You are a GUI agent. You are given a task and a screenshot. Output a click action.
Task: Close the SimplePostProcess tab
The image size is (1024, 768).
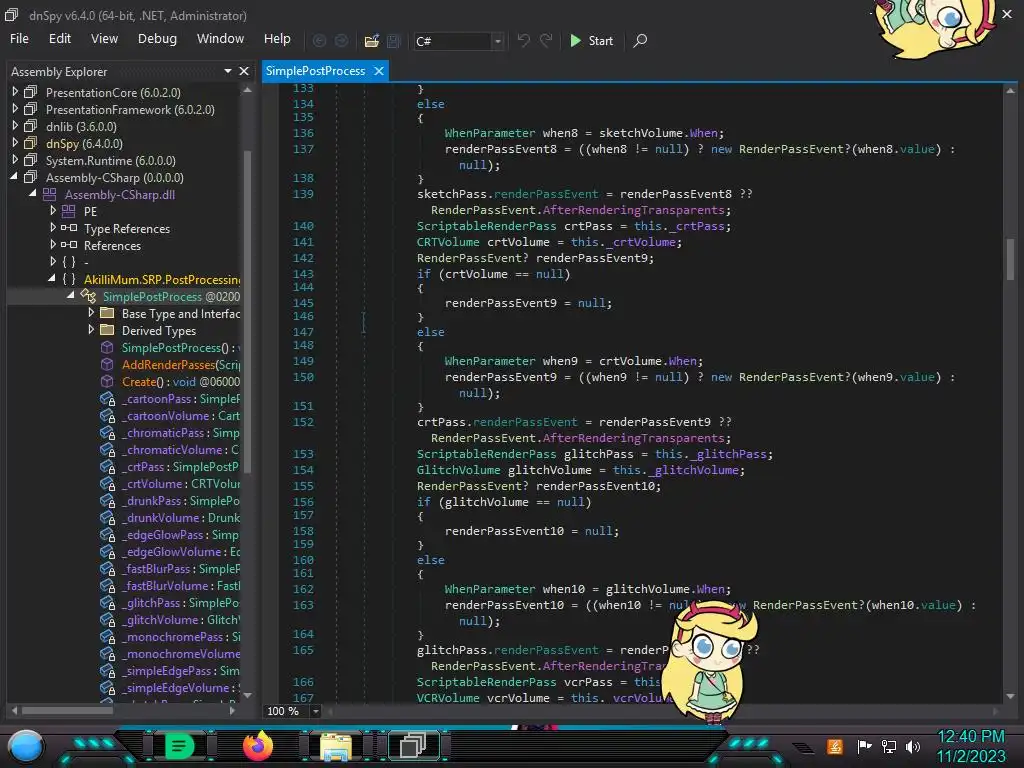[379, 71]
